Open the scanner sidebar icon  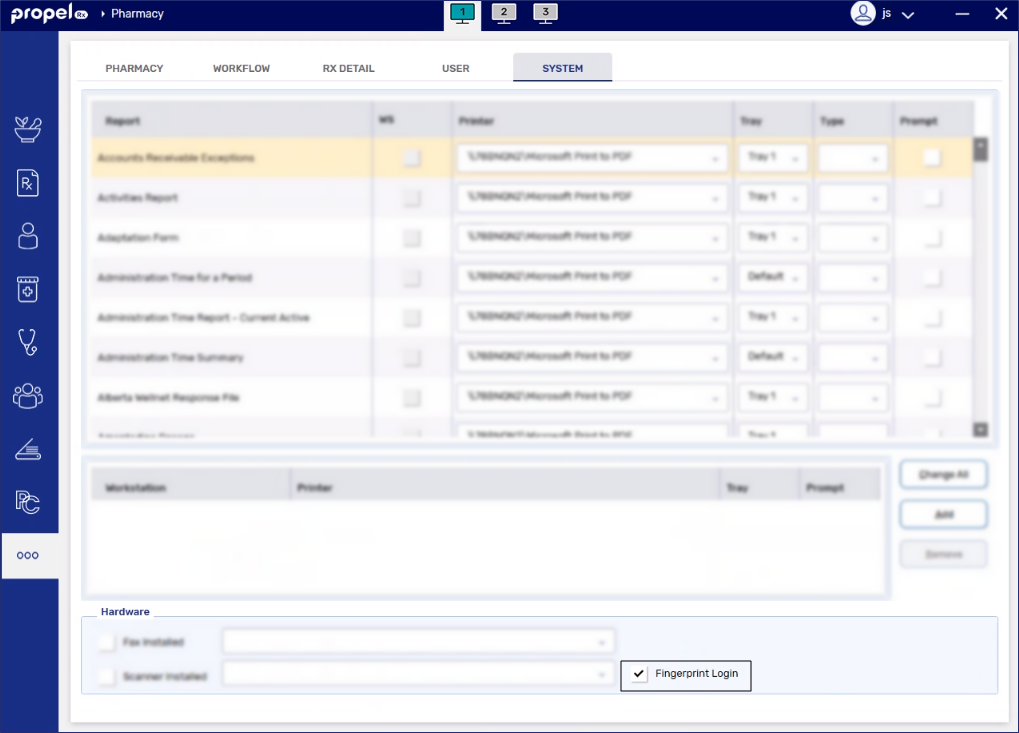coord(28,450)
